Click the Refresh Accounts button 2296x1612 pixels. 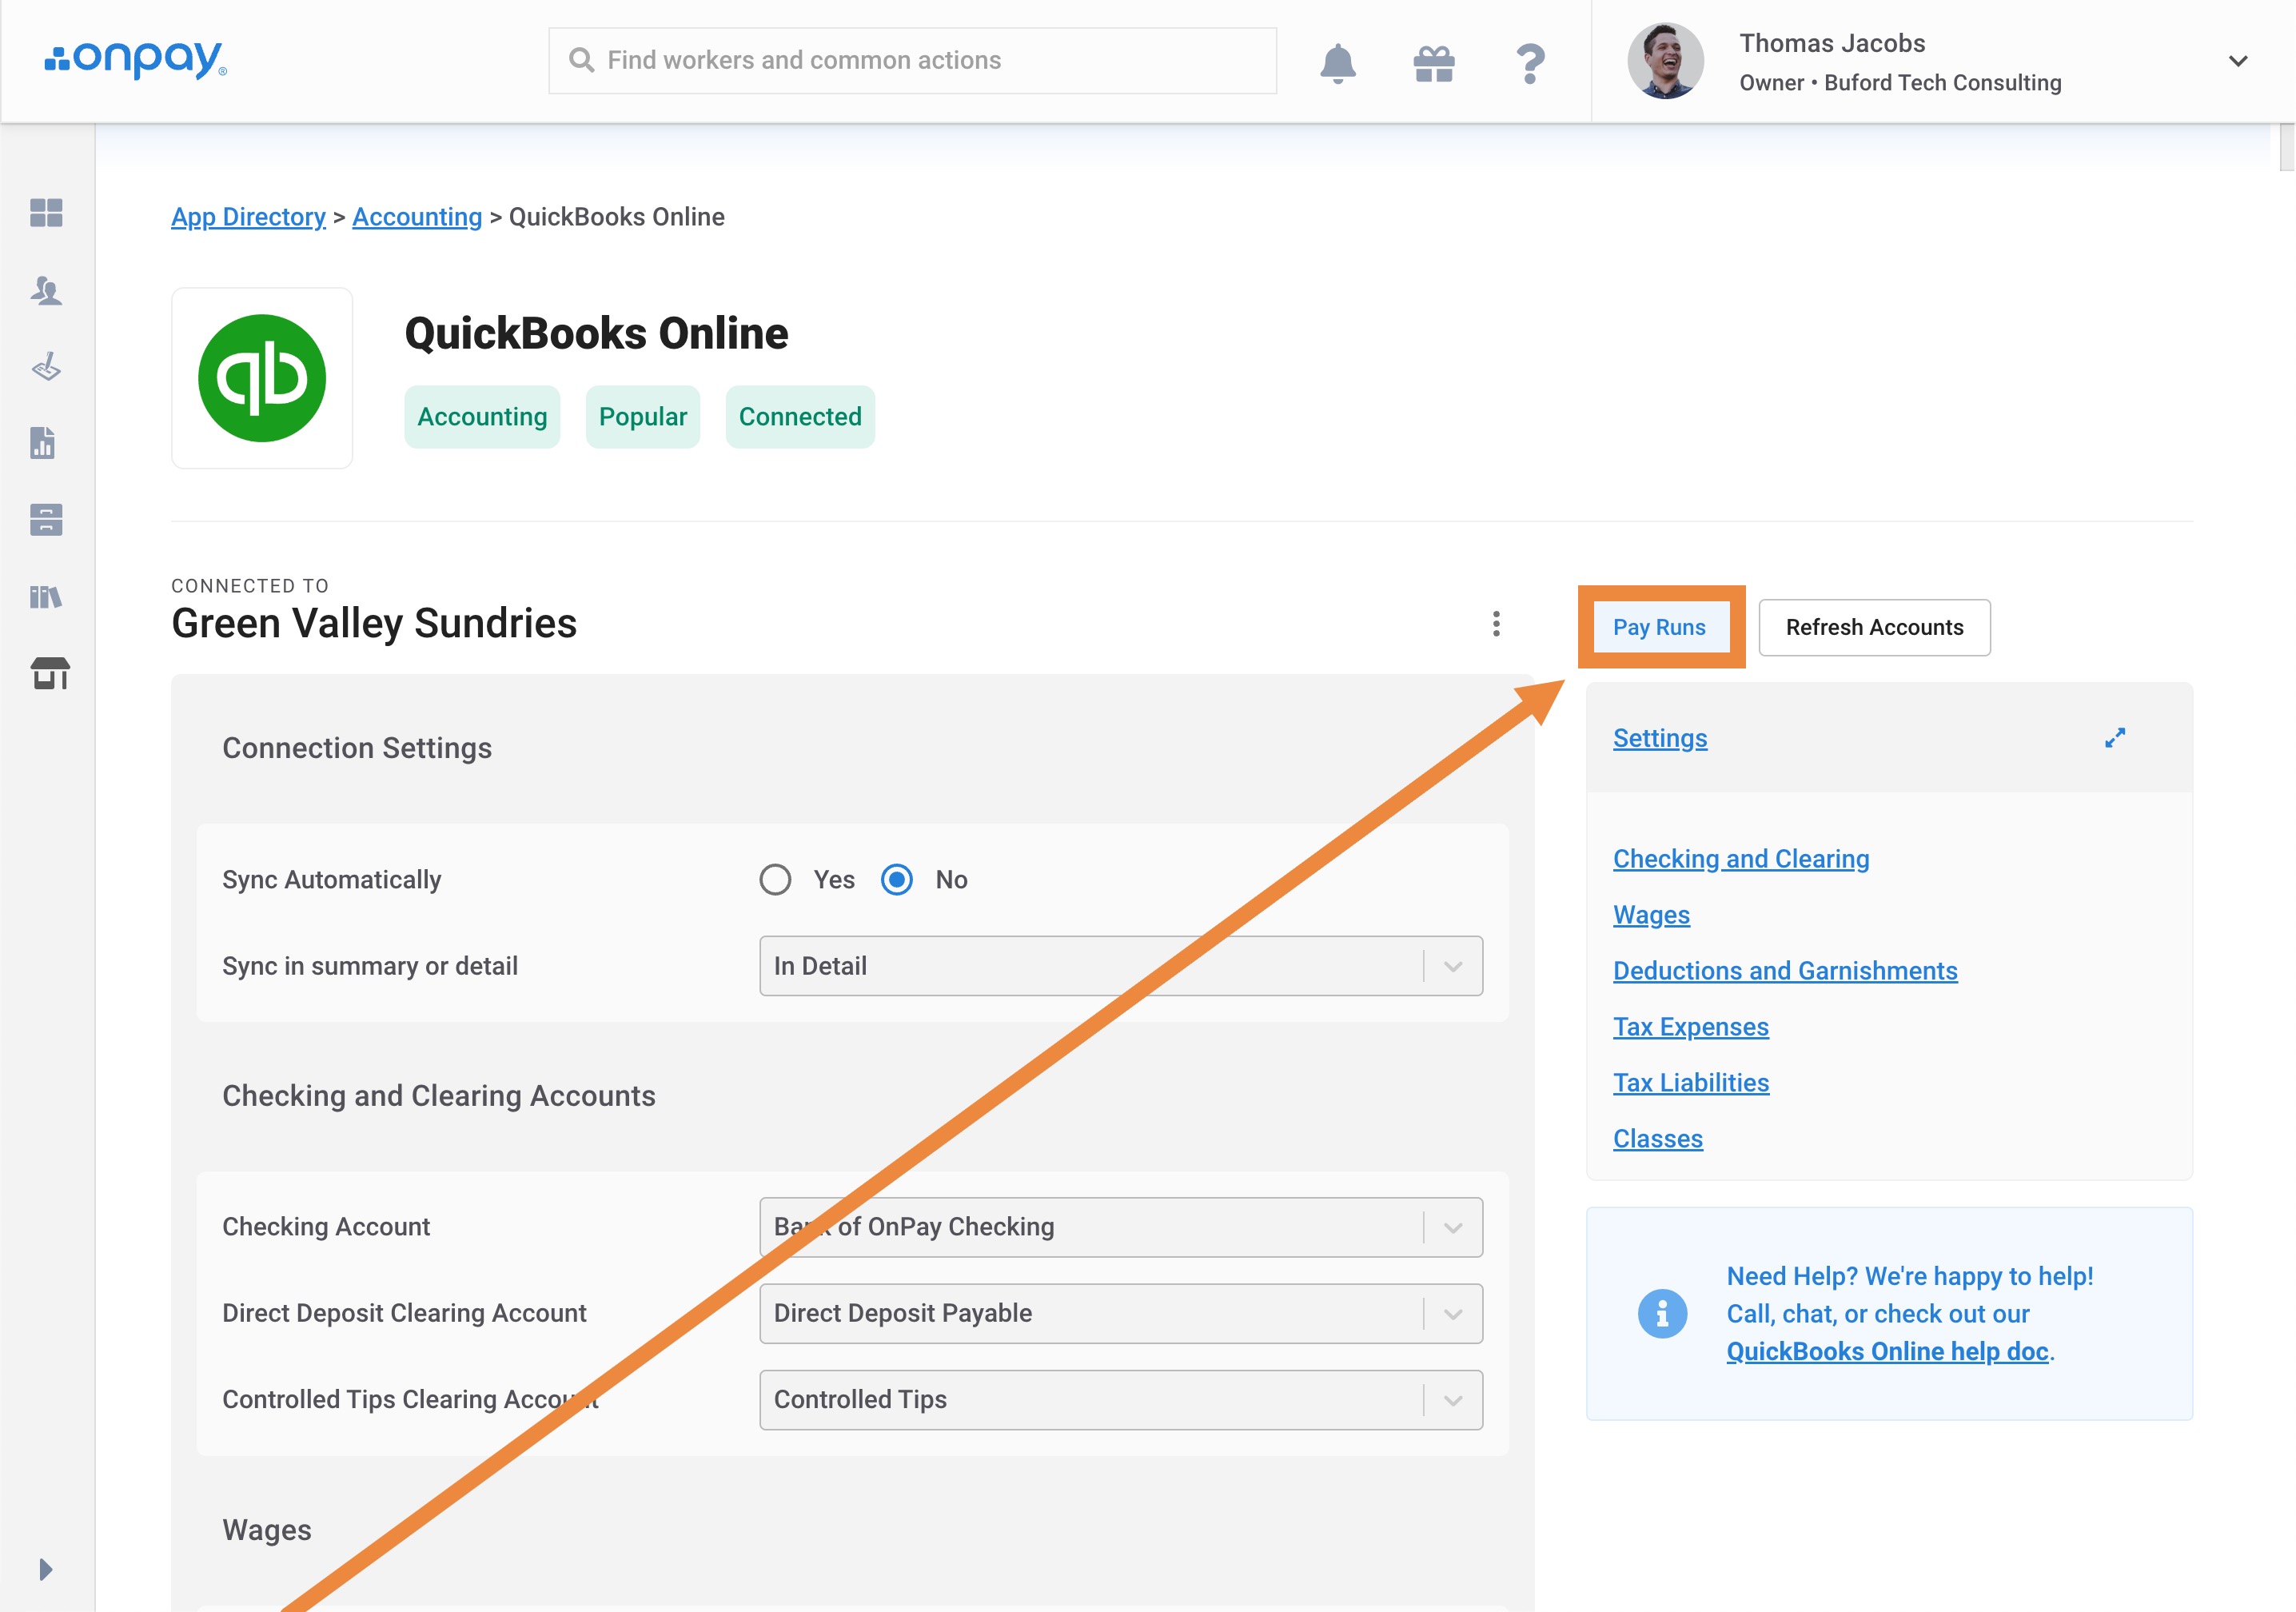point(1874,627)
